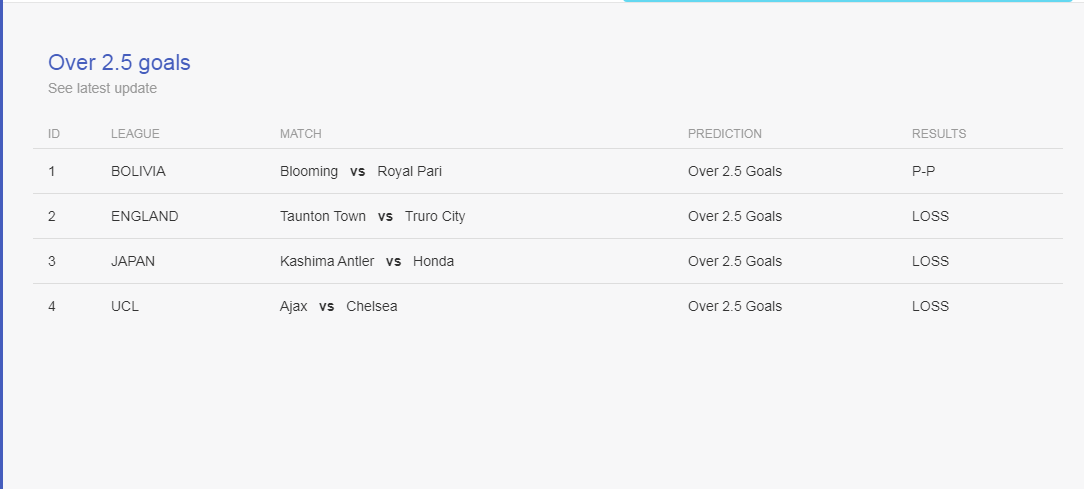
Task: Click the Blooming vs Royal Pari match
Action: (361, 172)
